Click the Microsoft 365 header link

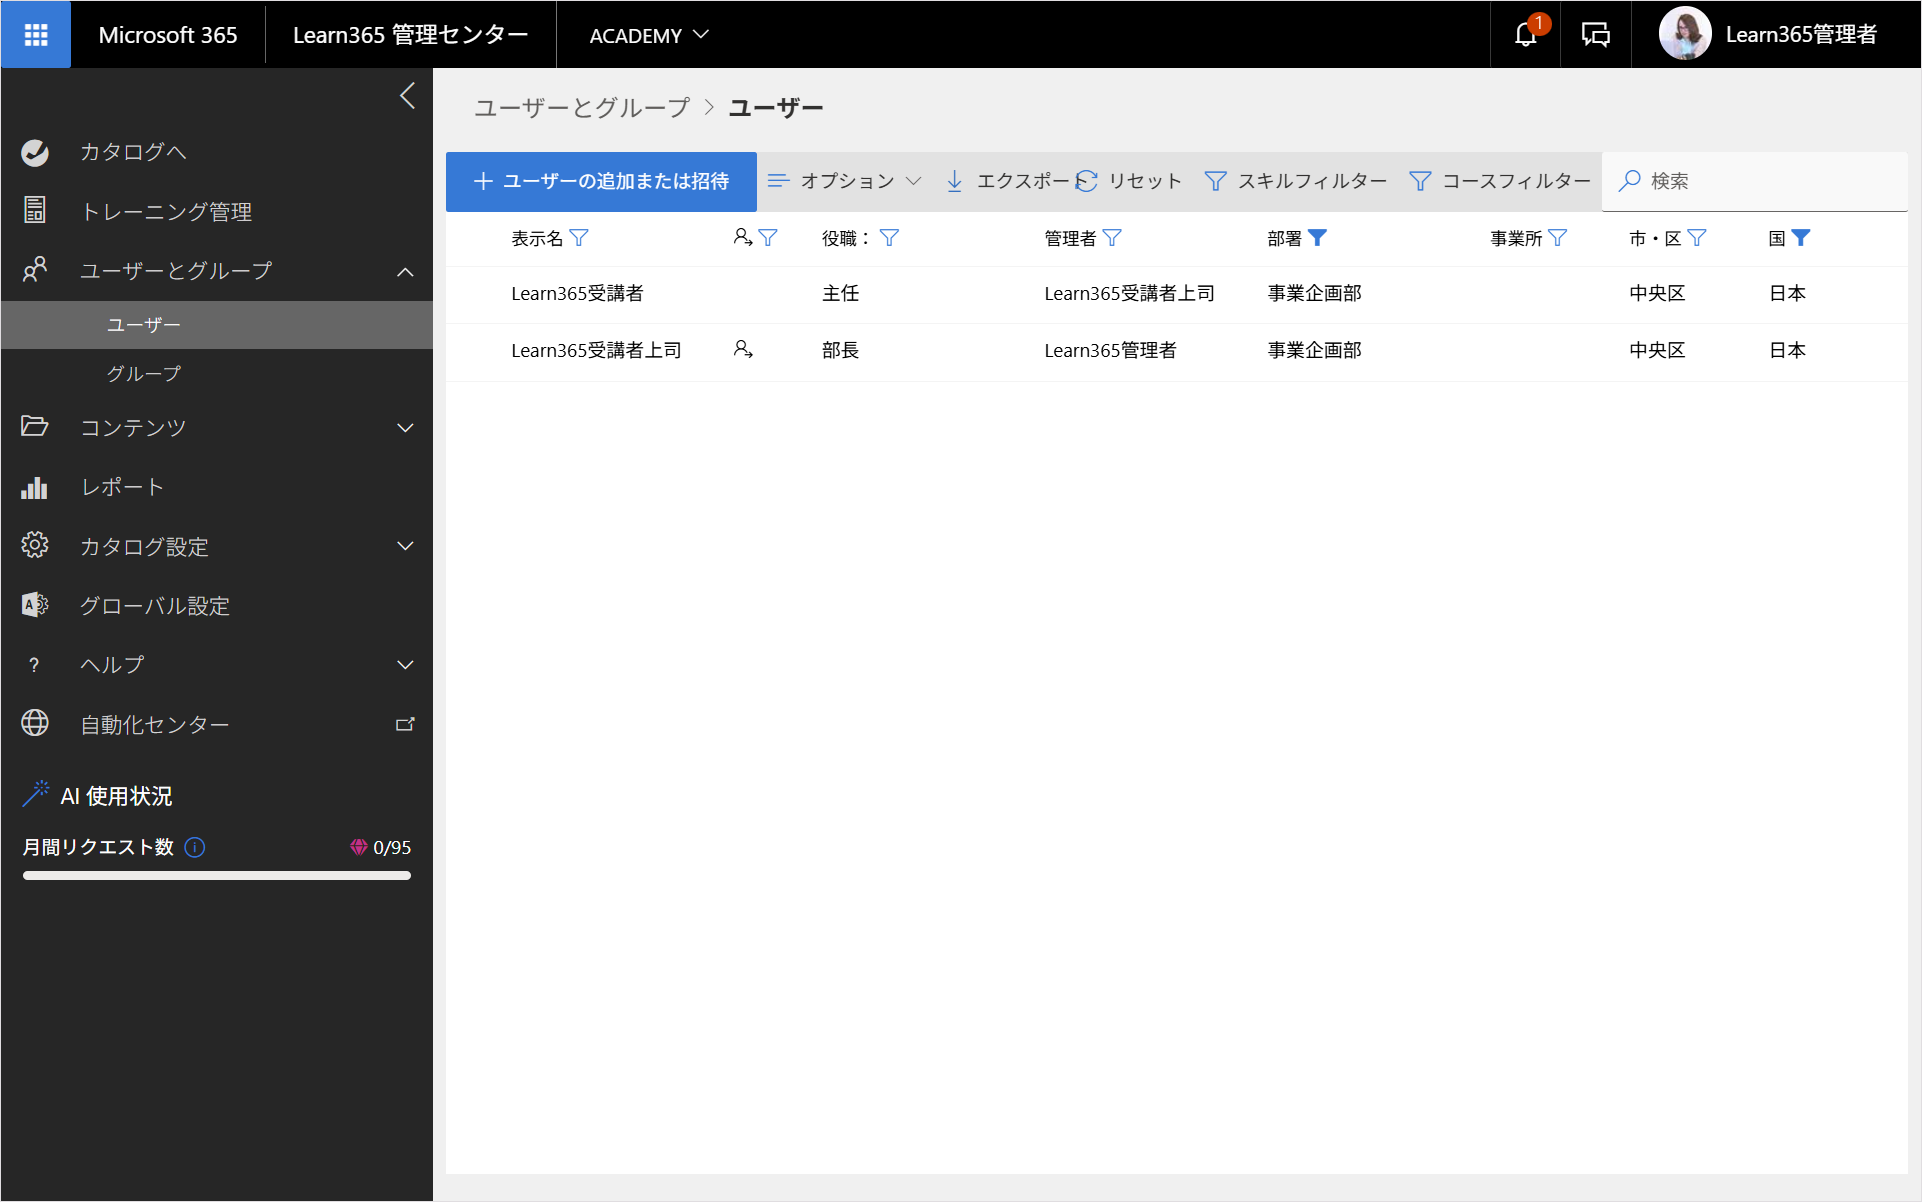(168, 35)
